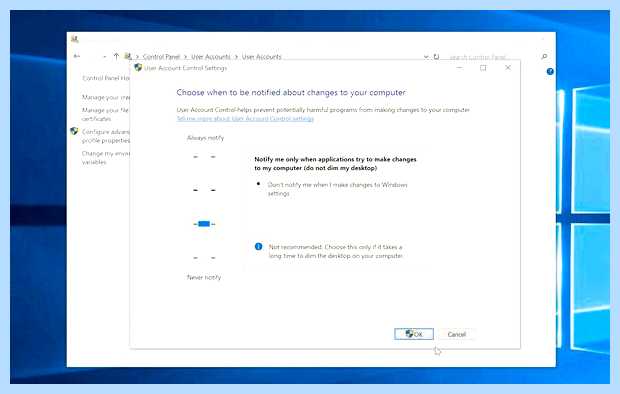Click text 'Don't notify me when I make changes'
This screenshot has height=394, width=620.
pos(337,189)
